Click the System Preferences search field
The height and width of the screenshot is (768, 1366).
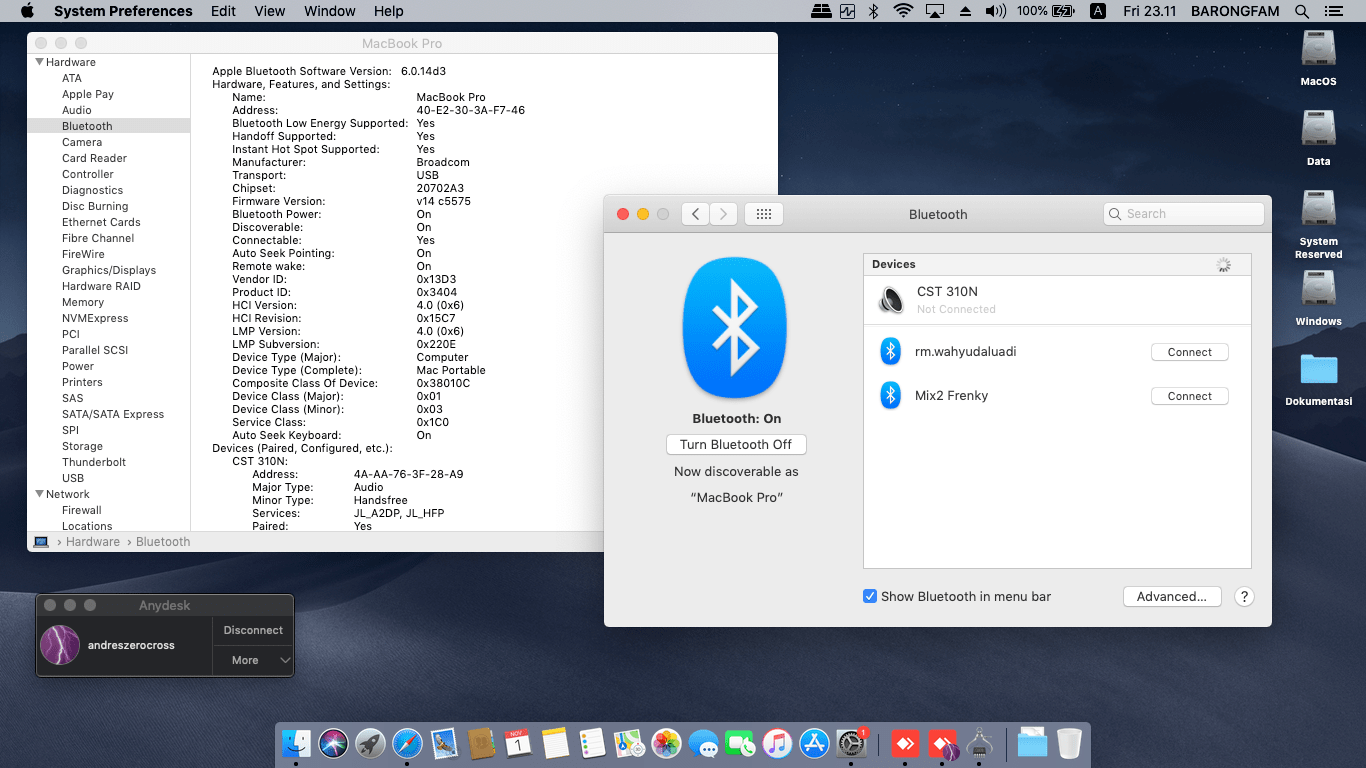click(1184, 214)
